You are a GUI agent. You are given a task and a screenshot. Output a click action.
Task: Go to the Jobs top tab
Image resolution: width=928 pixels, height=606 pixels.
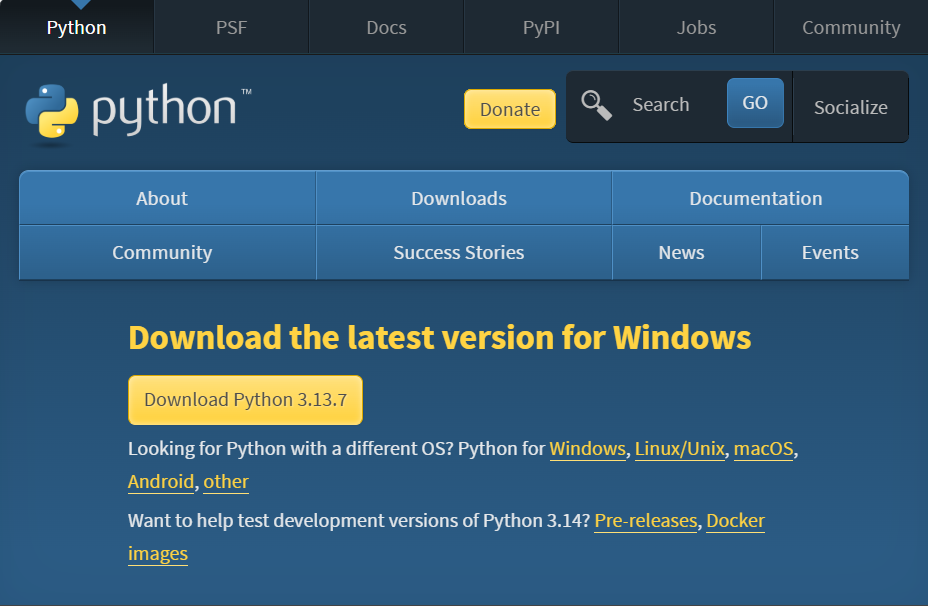[697, 27]
